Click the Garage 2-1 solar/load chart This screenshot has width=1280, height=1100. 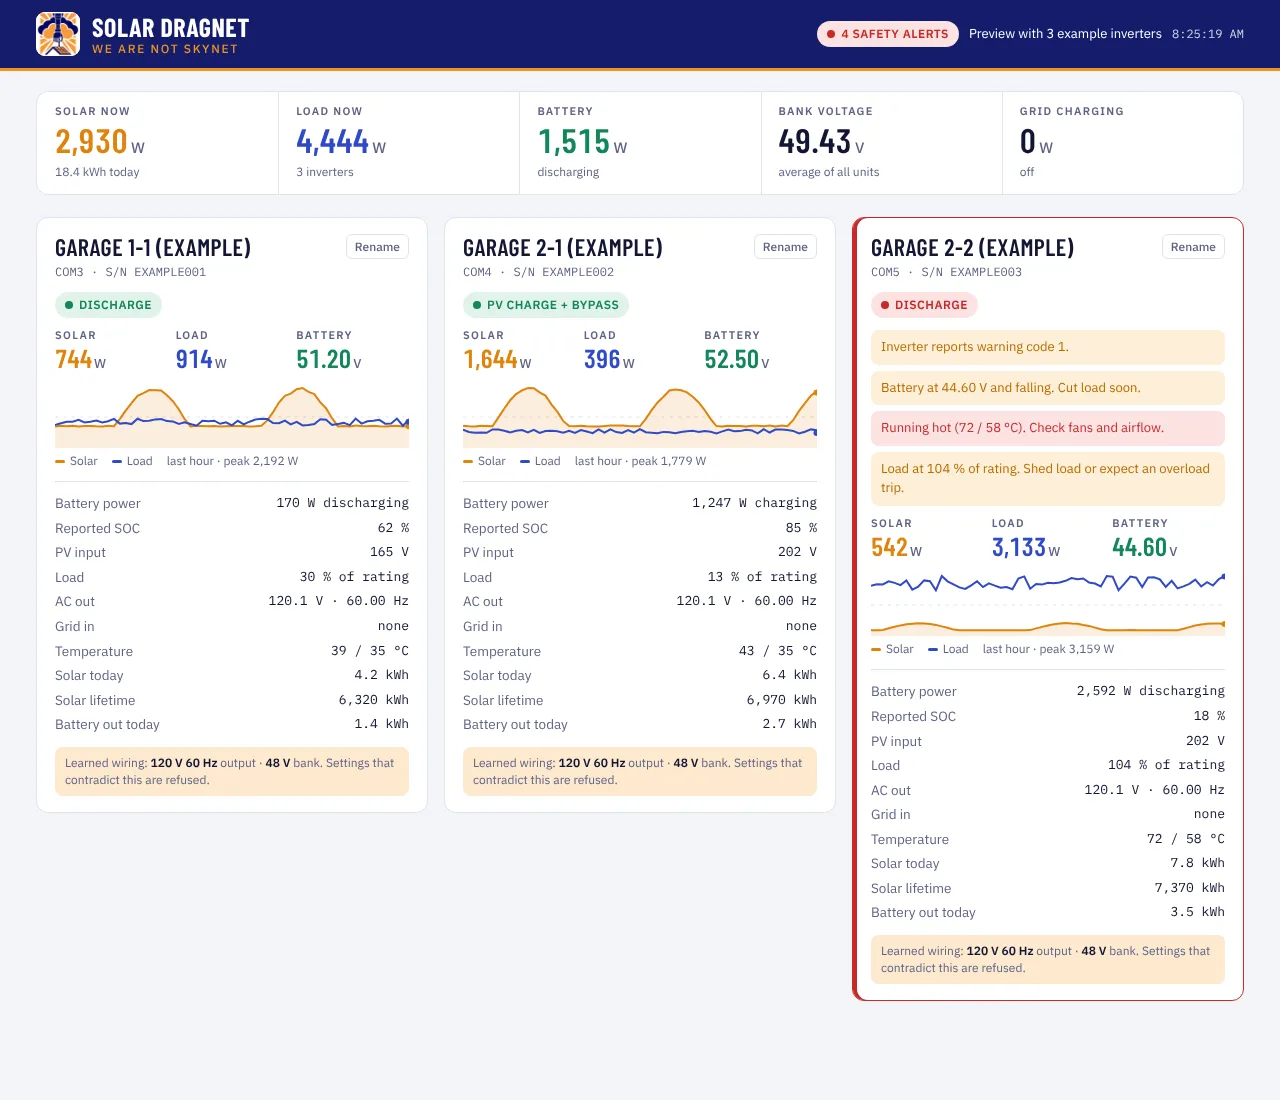[x=640, y=417]
